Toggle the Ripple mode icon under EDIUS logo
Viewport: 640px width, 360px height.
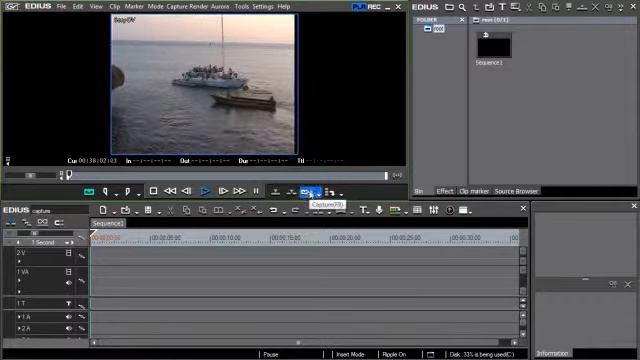tap(27, 222)
